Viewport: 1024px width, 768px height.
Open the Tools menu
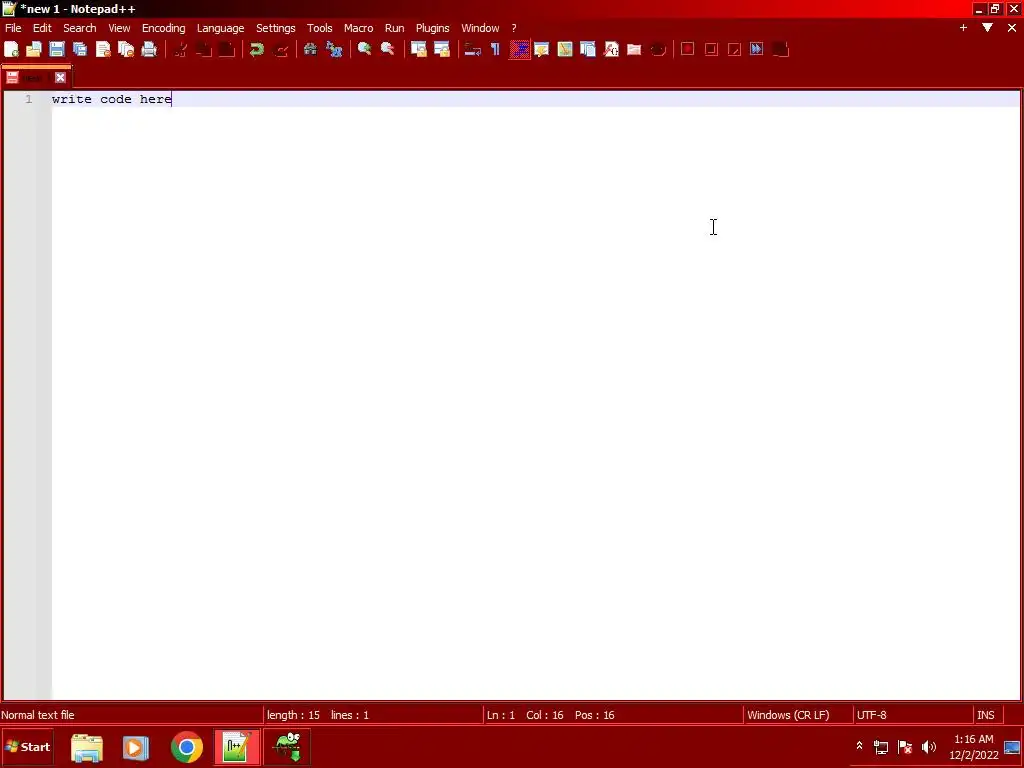pyautogui.click(x=319, y=28)
